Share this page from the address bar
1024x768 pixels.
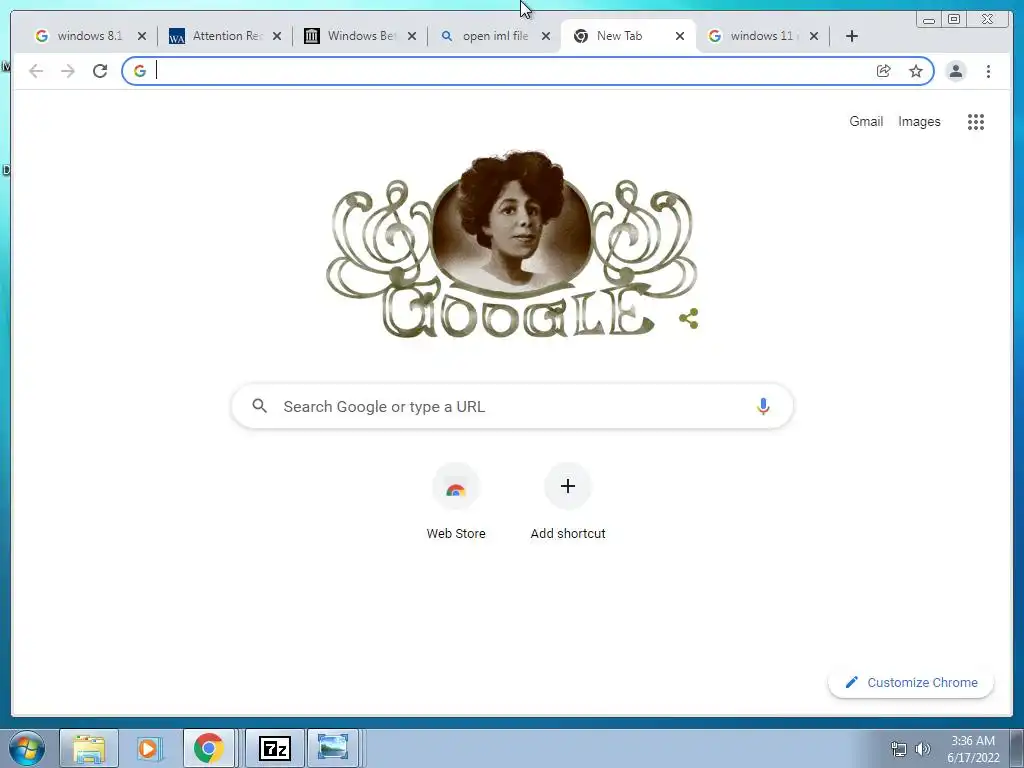point(884,71)
